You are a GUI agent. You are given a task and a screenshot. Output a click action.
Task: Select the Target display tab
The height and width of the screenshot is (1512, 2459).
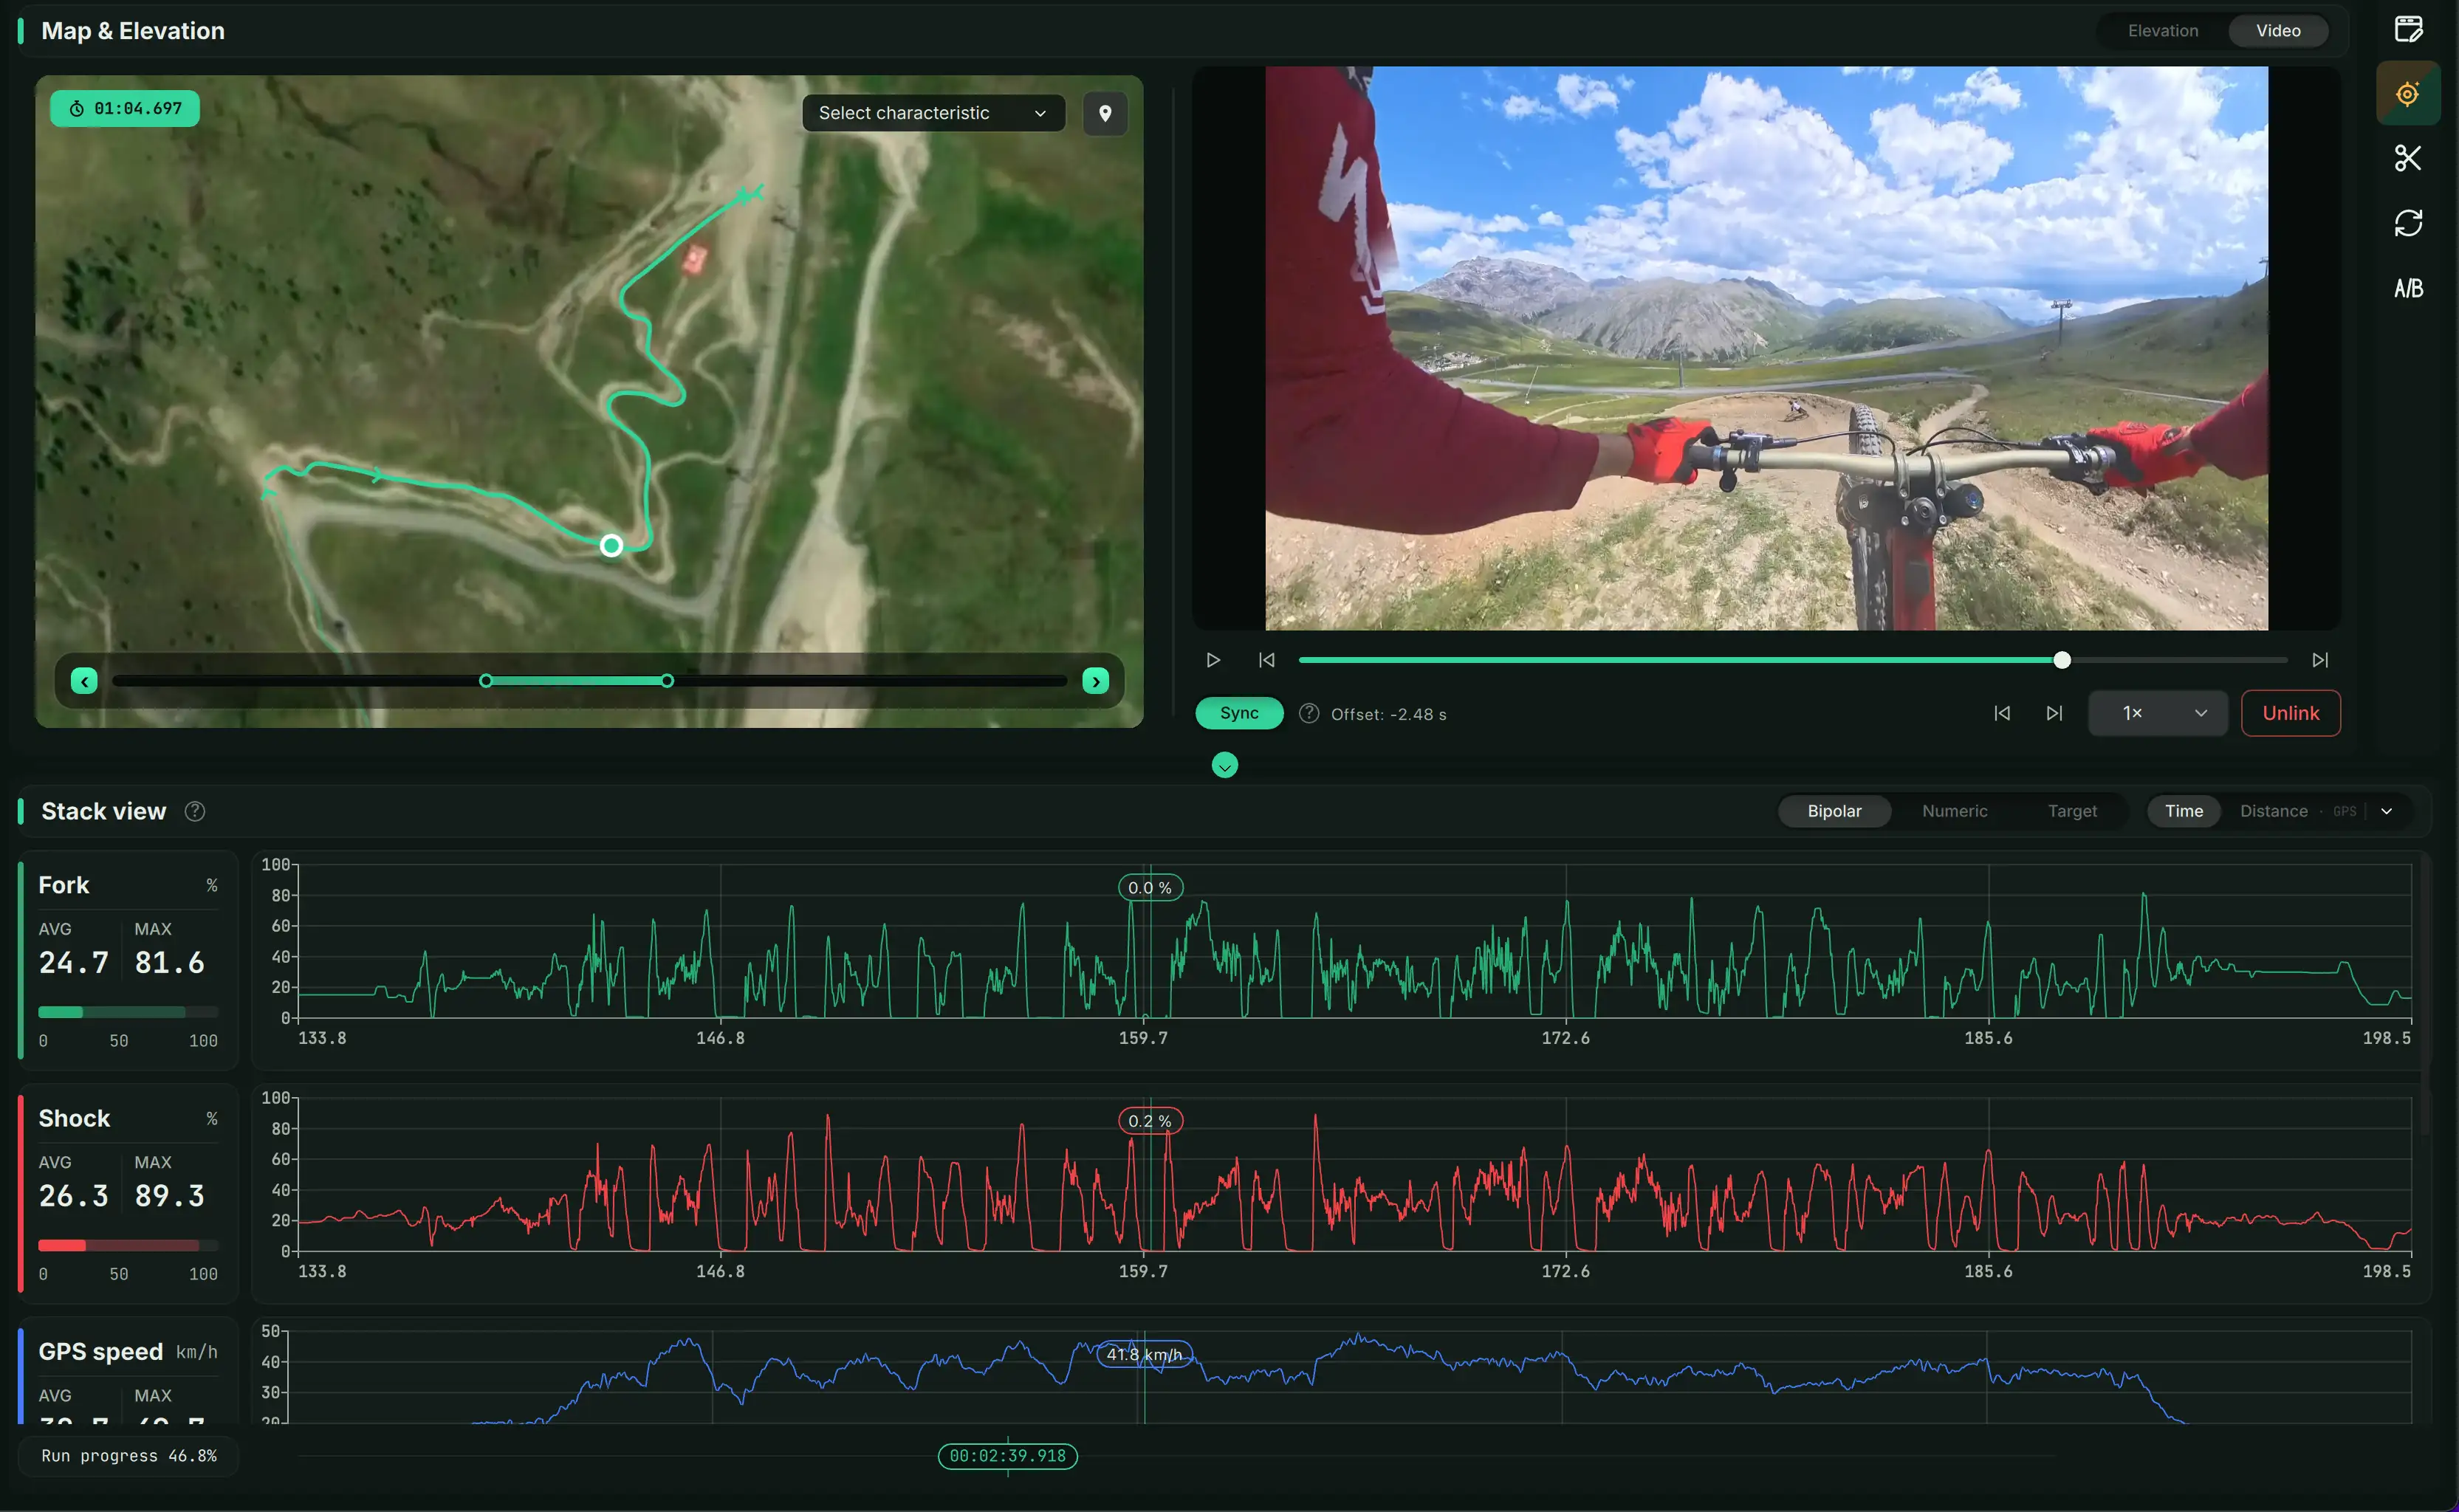(2071, 811)
